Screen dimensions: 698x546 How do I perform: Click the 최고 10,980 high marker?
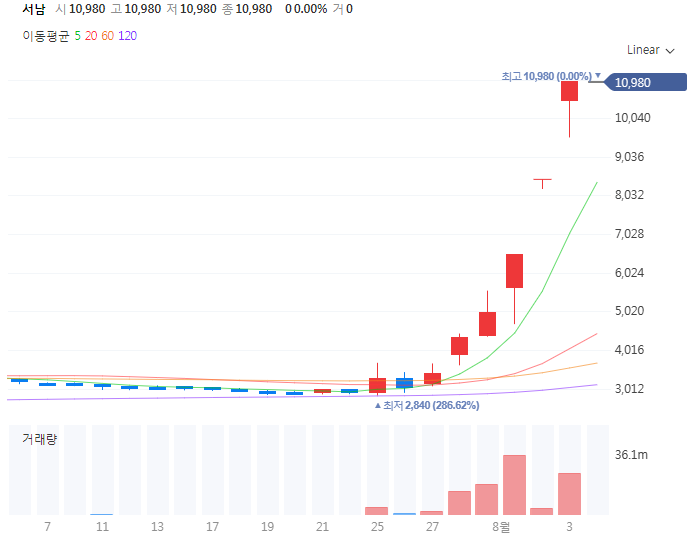coord(547,76)
